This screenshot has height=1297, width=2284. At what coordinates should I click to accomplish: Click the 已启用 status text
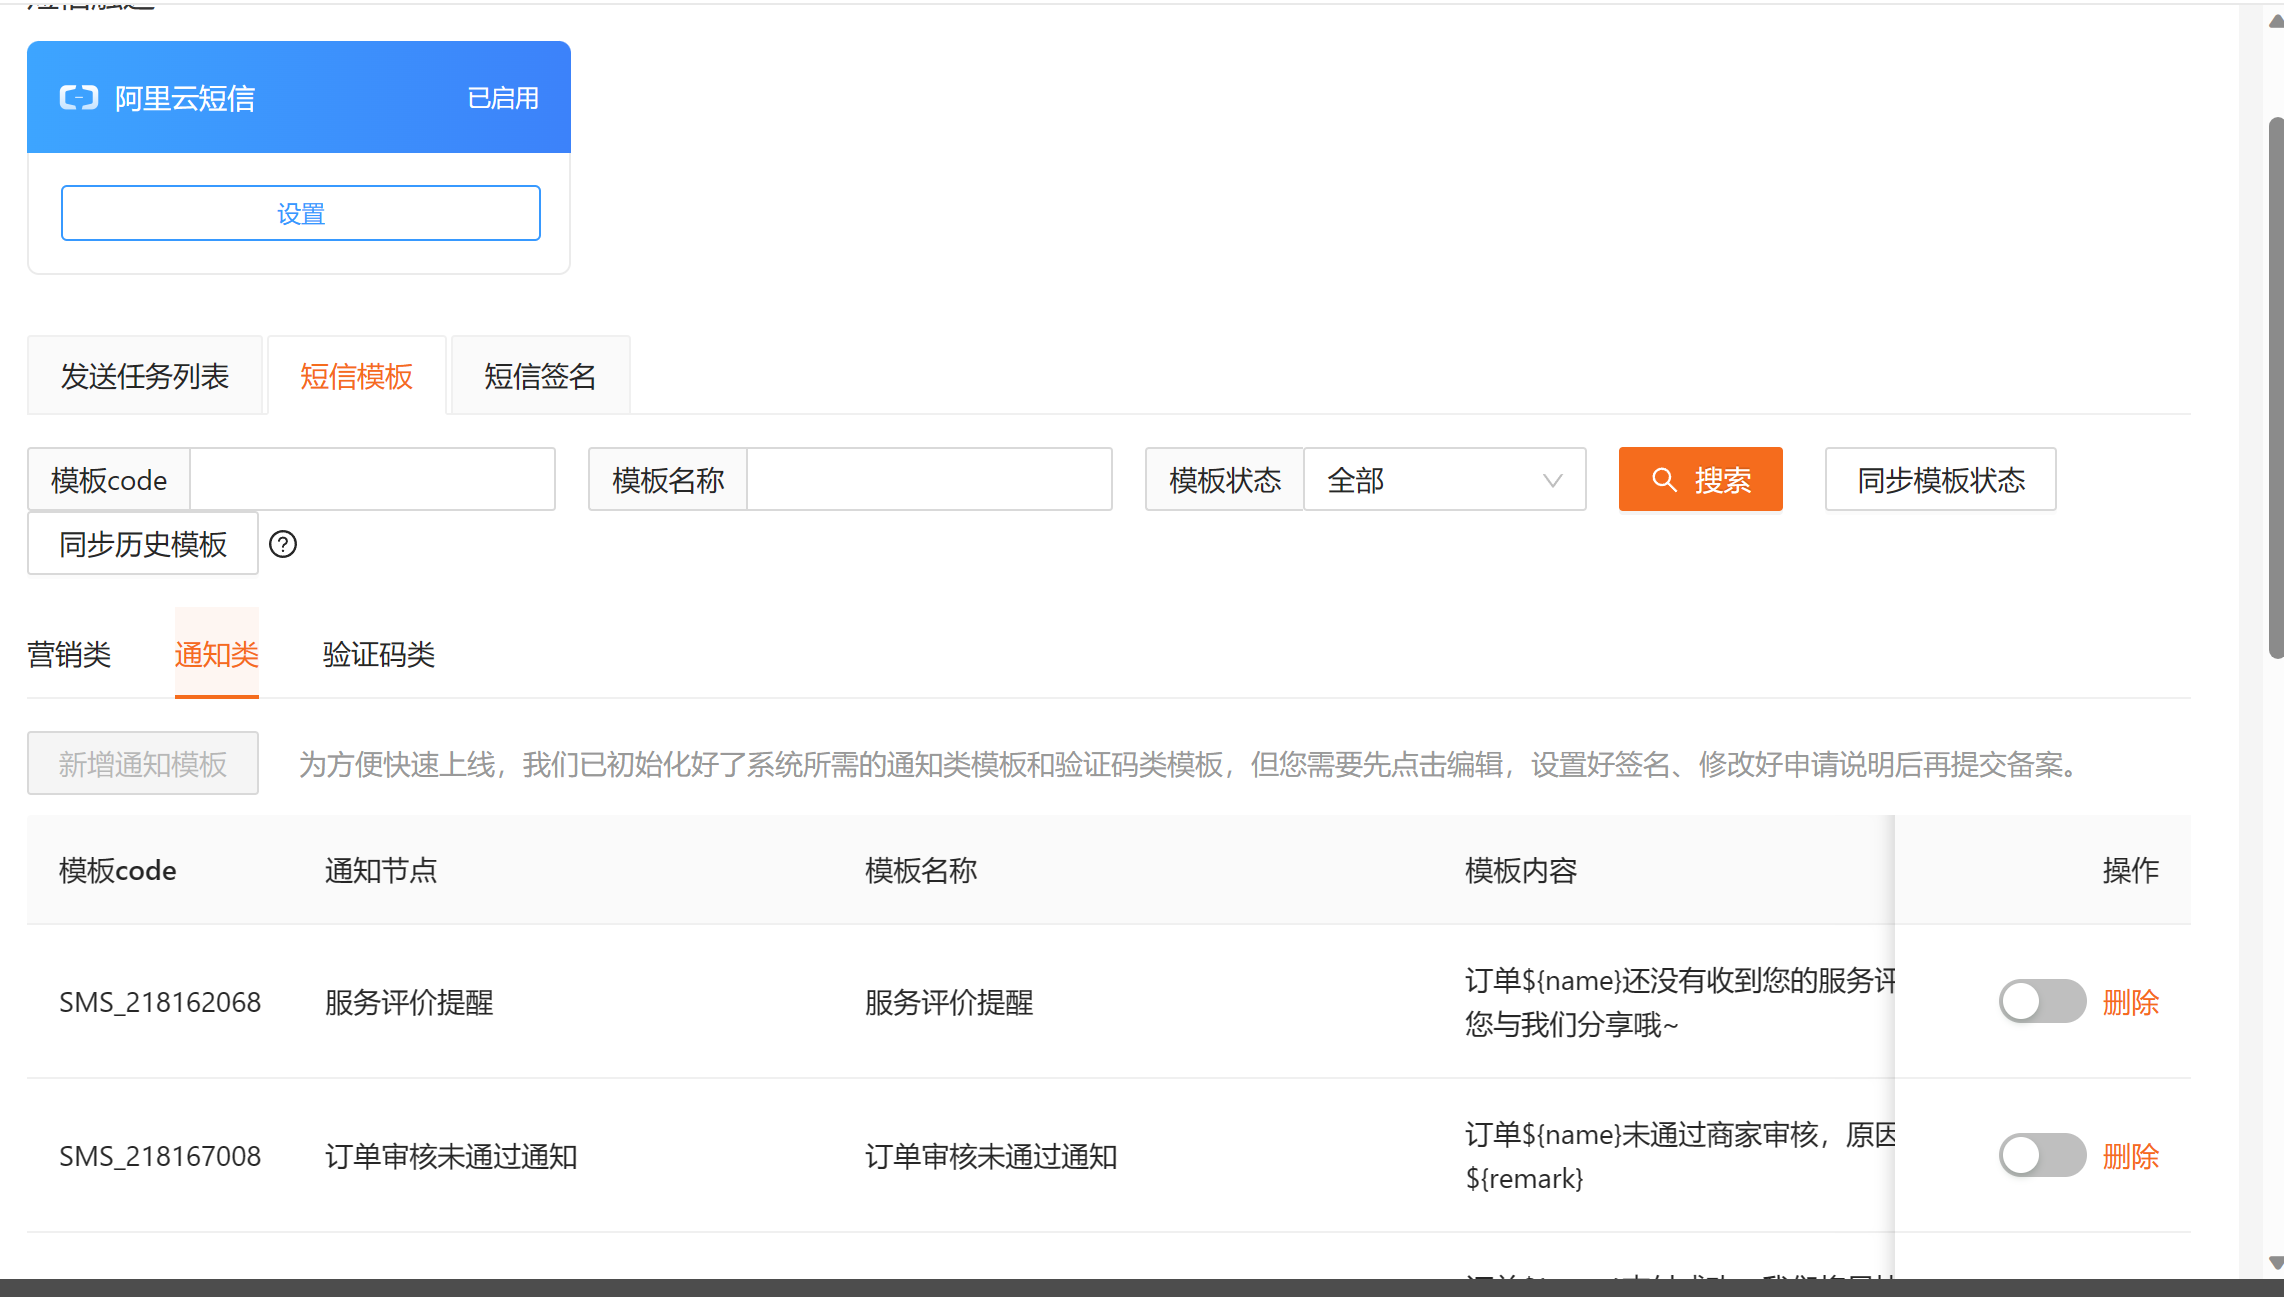click(503, 98)
